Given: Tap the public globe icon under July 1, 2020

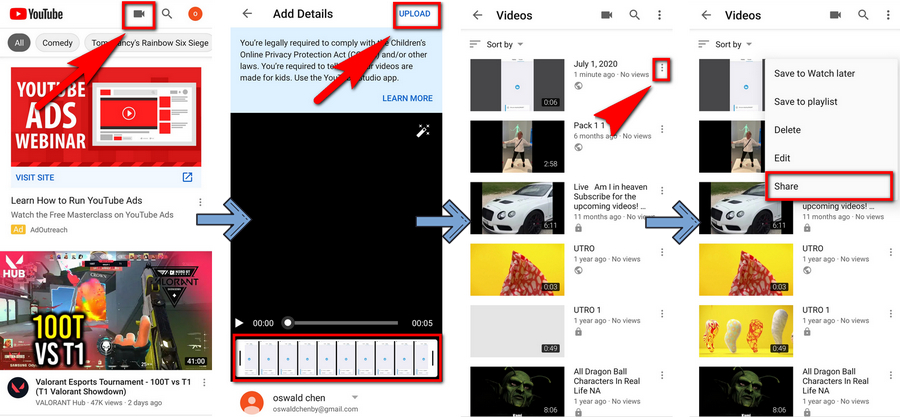Looking at the screenshot, I should (578, 85).
